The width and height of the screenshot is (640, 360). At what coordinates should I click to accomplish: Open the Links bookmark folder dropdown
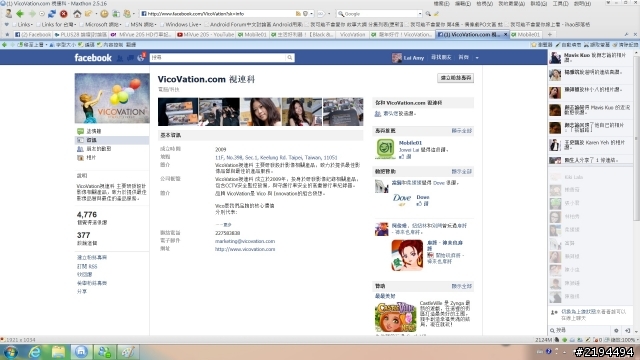24,24
